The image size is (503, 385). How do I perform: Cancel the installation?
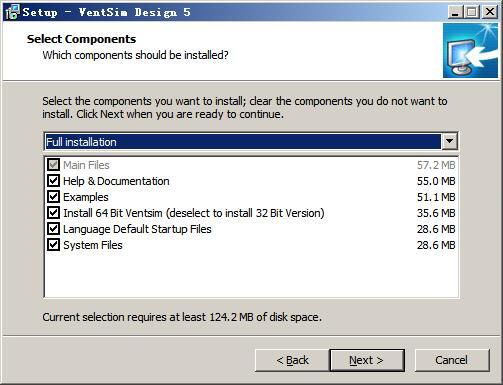pos(452,360)
